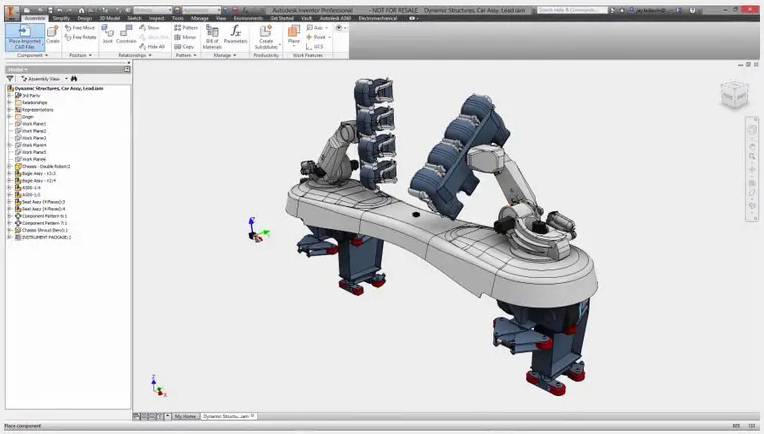Click Place Imported CAD Files button

[x=23, y=36]
